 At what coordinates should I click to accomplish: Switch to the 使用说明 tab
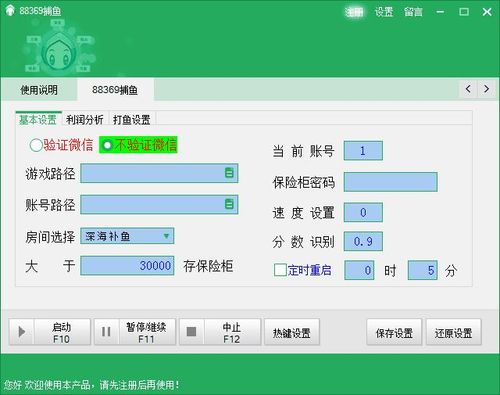pyautogui.click(x=39, y=90)
